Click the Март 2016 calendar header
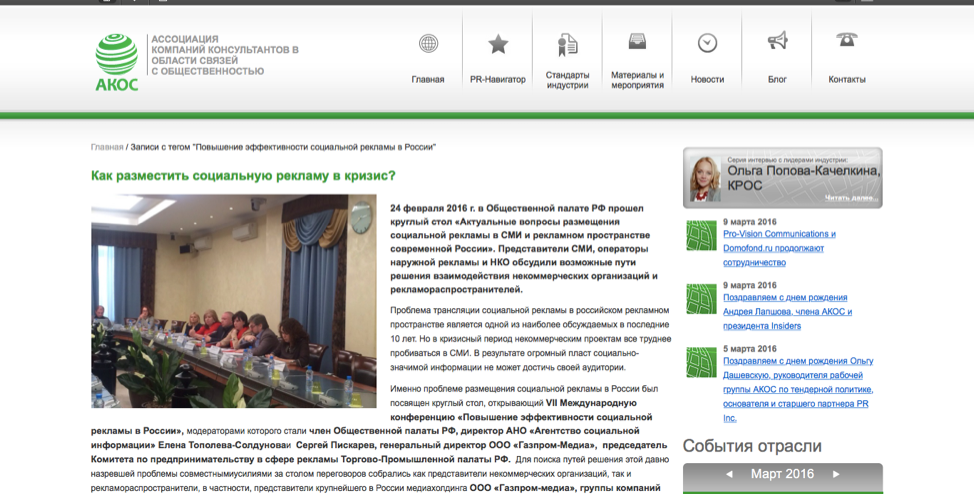 click(x=783, y=474)
